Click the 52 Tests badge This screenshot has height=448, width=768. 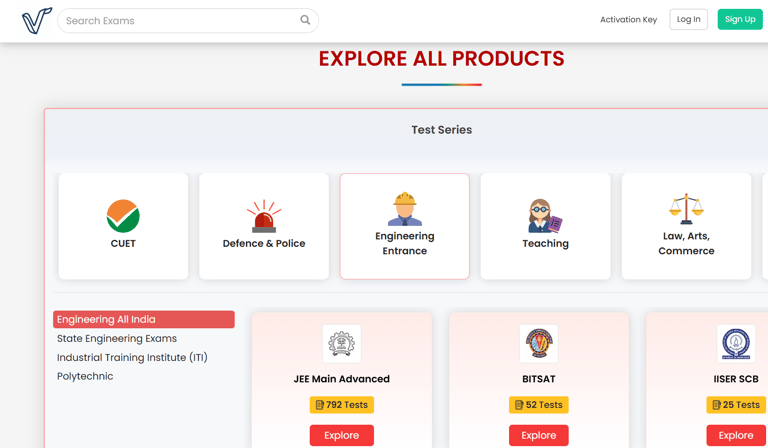pyautogui.click(x=539, y=405)
